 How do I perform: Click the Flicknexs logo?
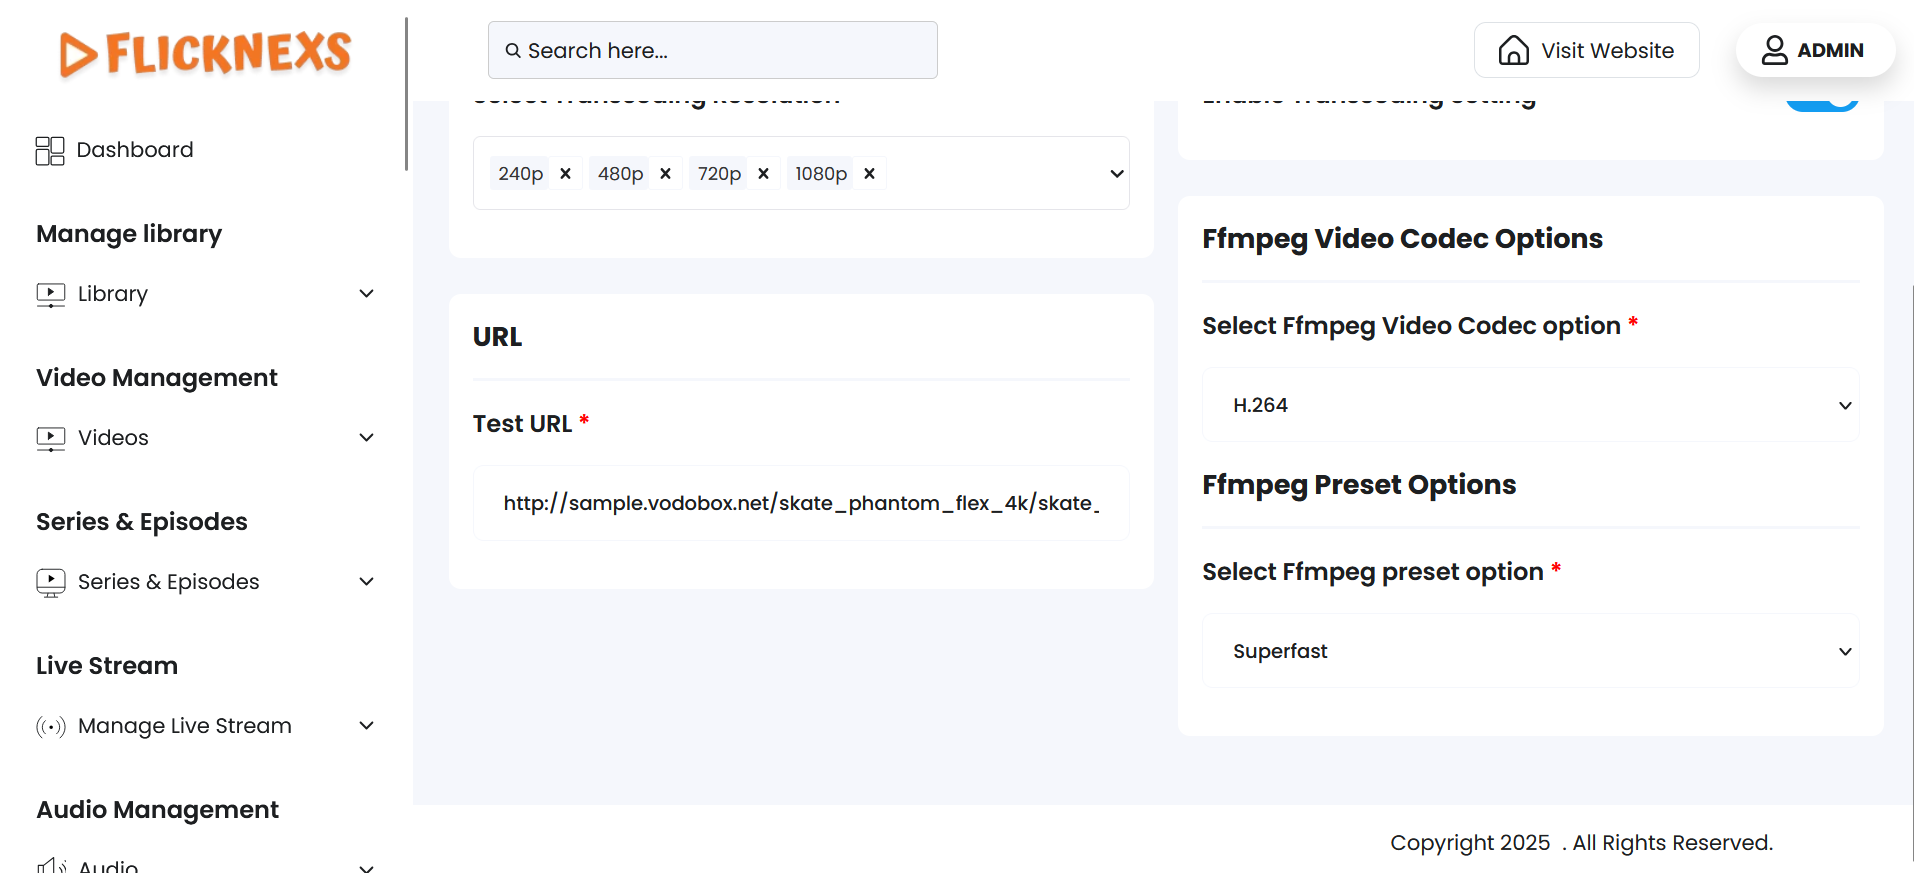point(205,53)
